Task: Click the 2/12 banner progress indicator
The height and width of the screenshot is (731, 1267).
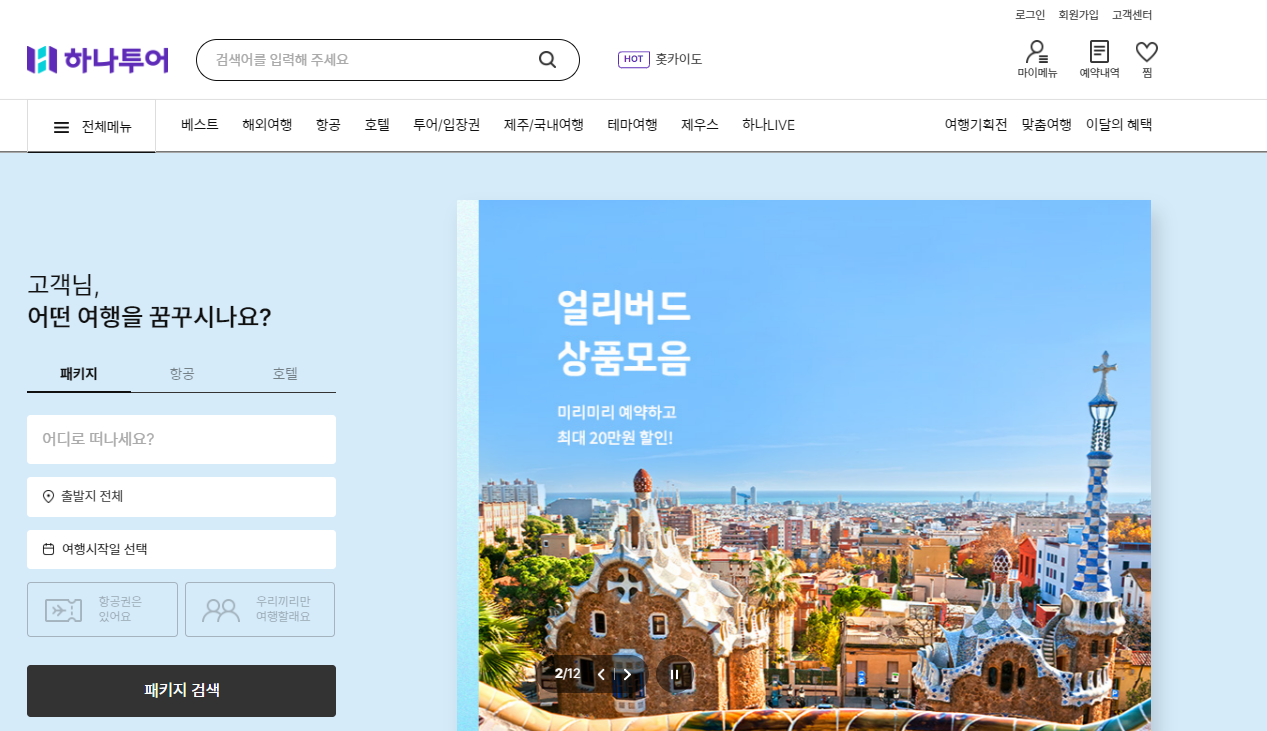Action: point(567,674)
